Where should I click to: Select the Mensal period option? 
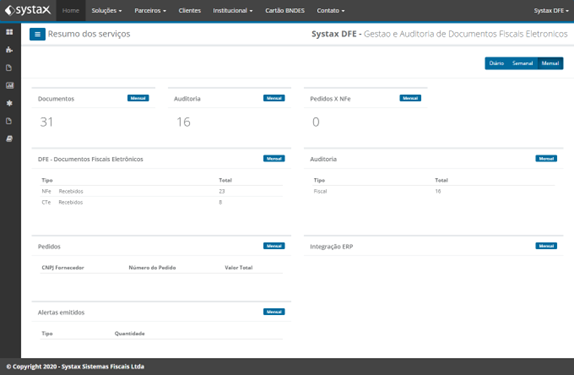click(x=550, y=63)
